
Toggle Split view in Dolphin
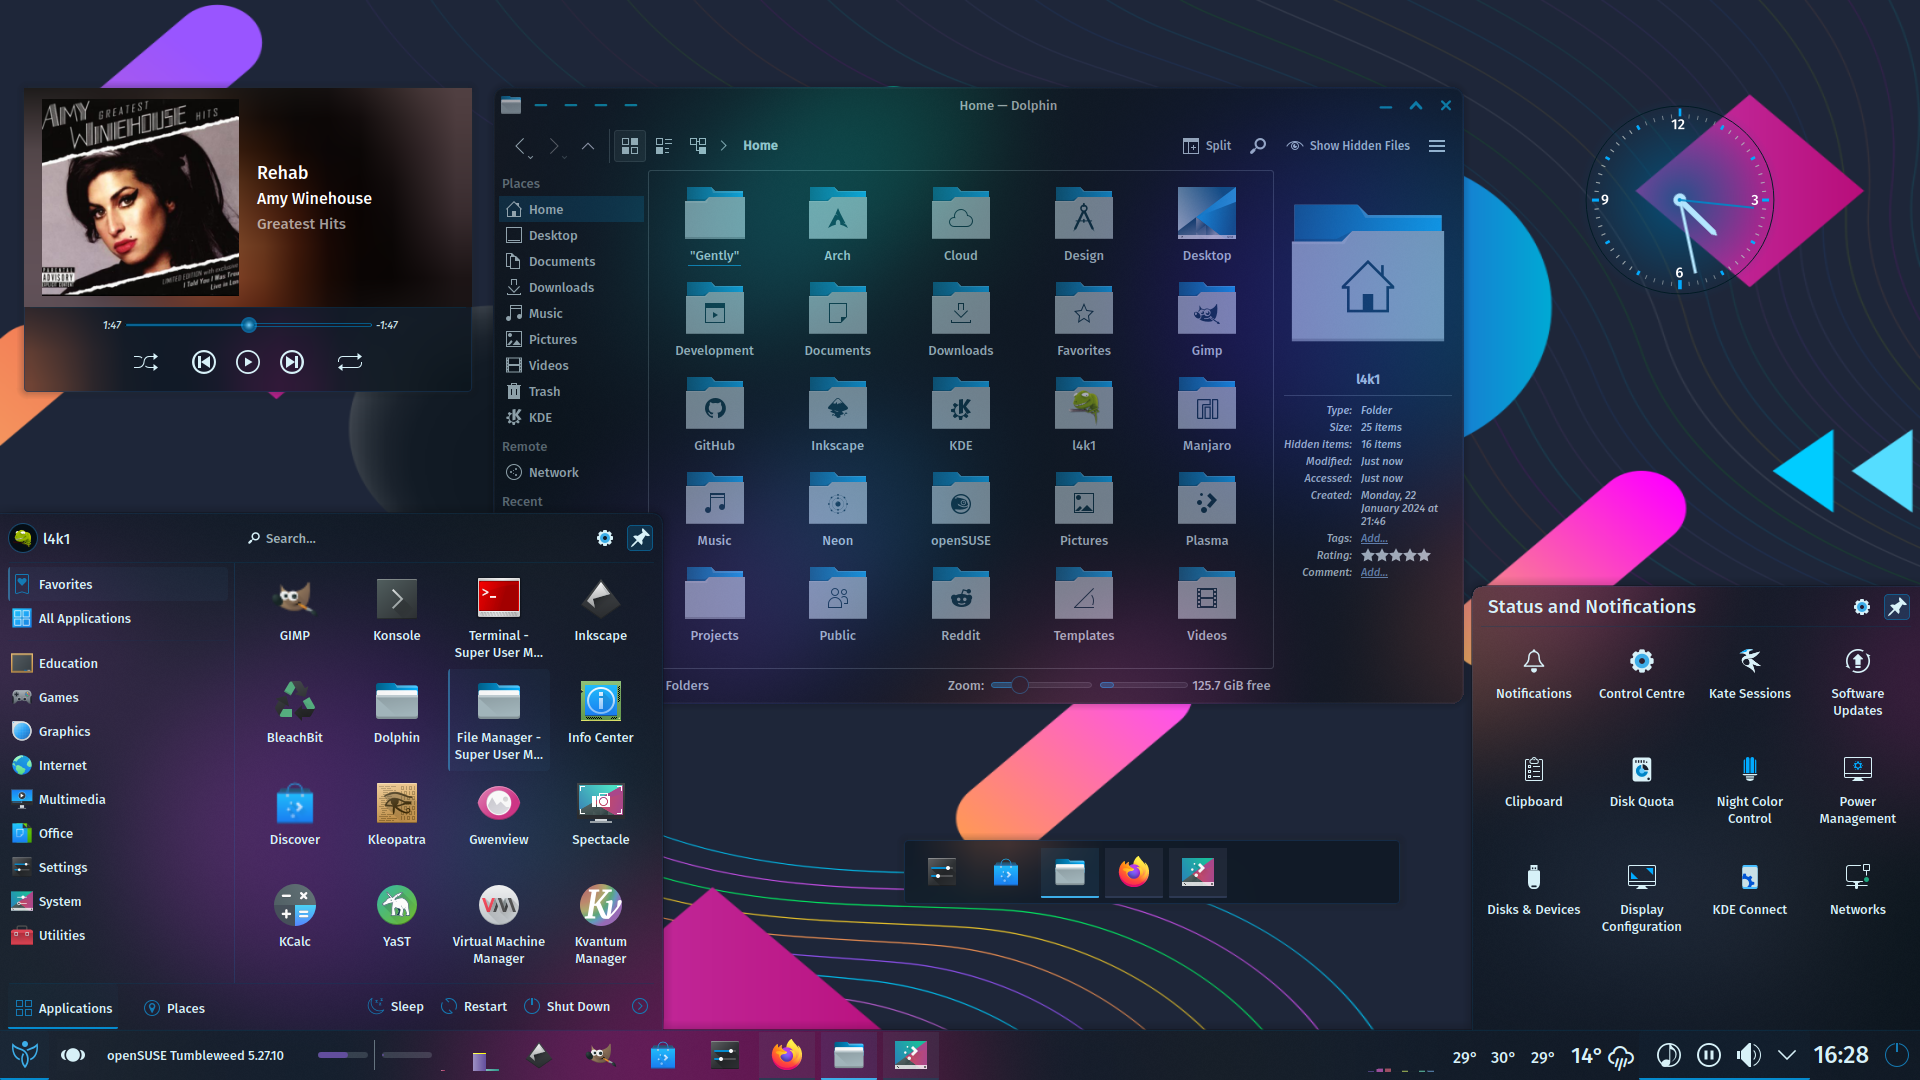[x=1206, y=146]
